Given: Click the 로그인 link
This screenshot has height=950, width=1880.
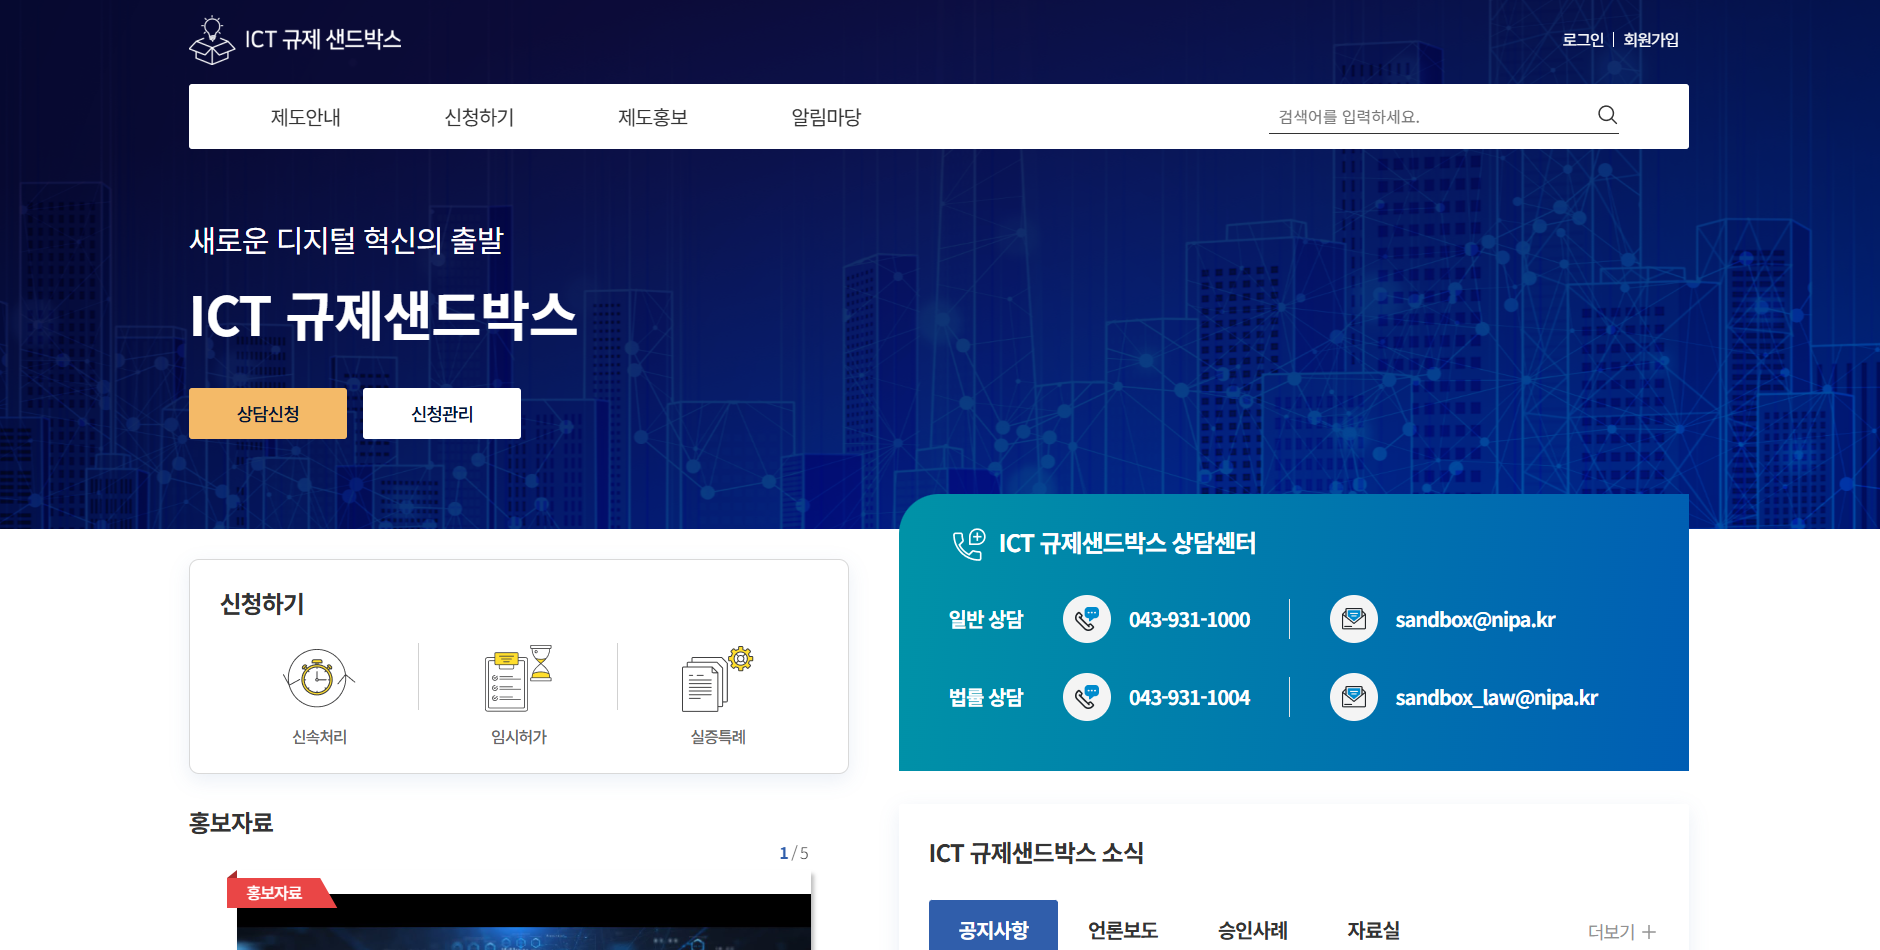Looking at the screenshot, I should click(x=1583, y=39).
